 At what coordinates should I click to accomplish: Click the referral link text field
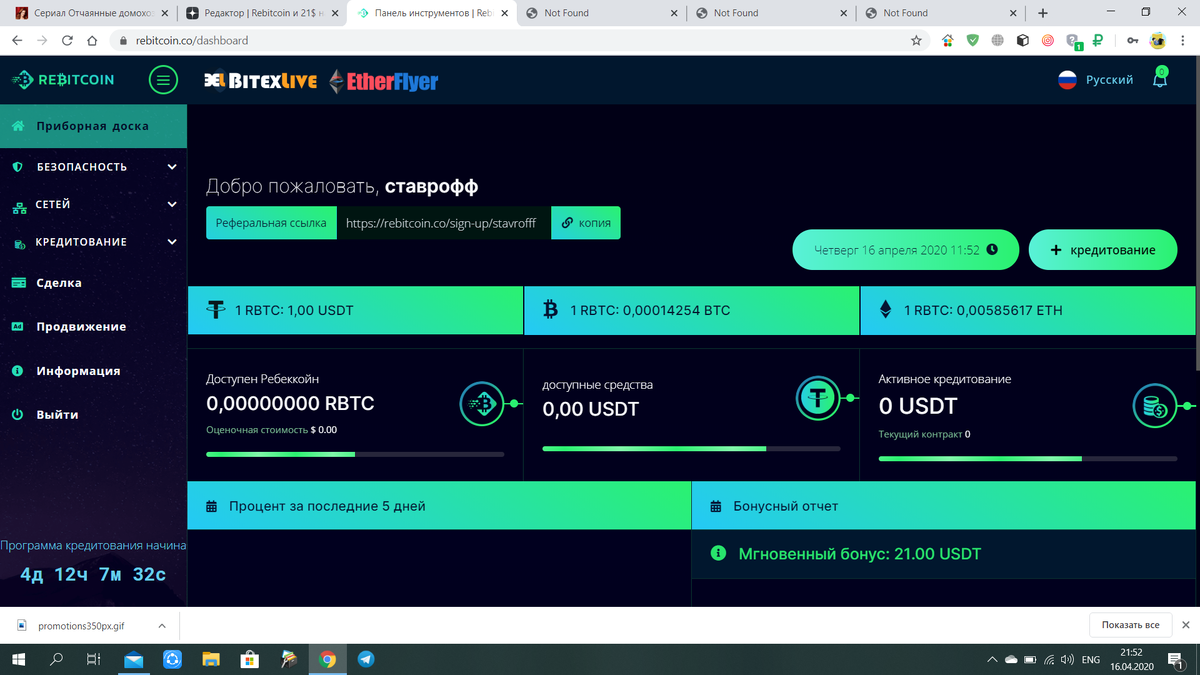[x=444, y=223]
